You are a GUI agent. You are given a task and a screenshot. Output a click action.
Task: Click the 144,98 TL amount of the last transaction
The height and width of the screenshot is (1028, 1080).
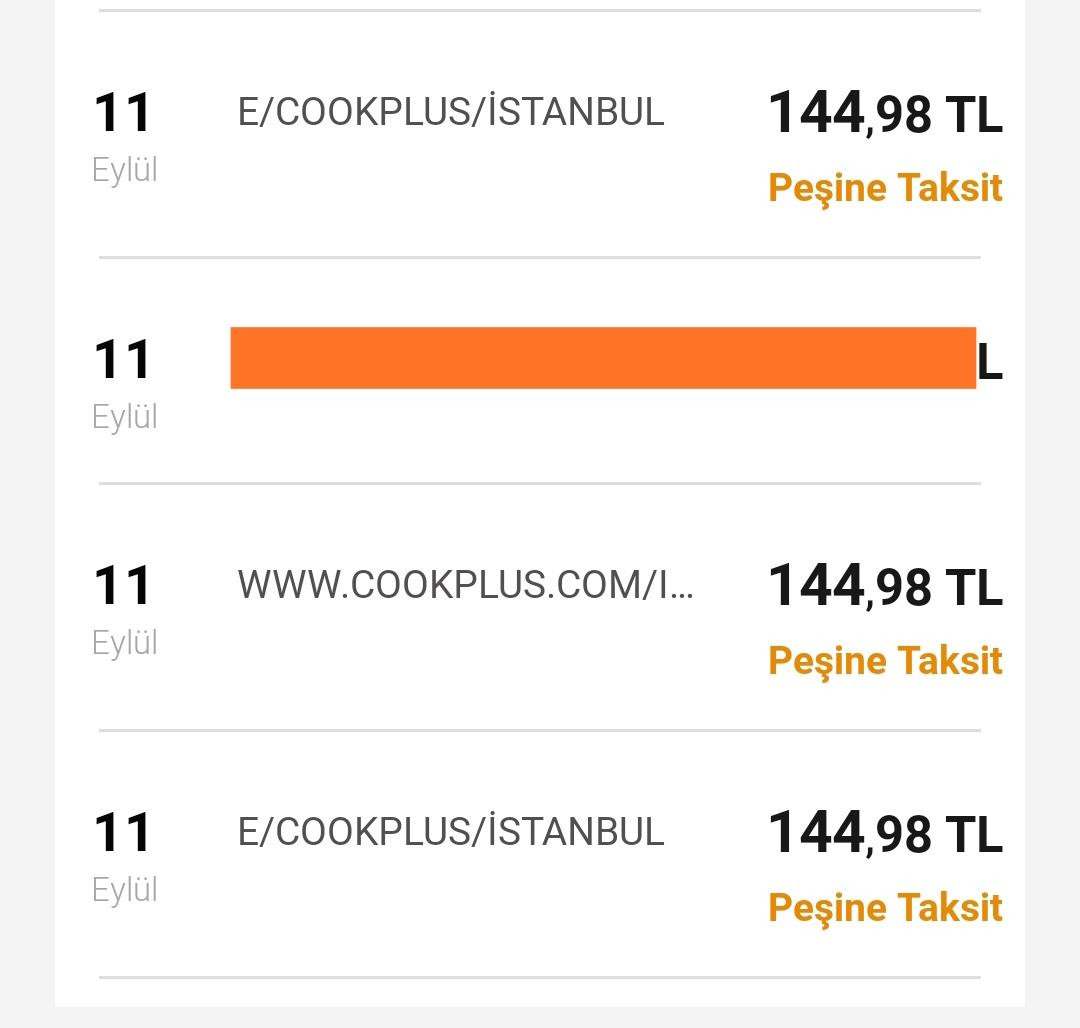[885, 832]
